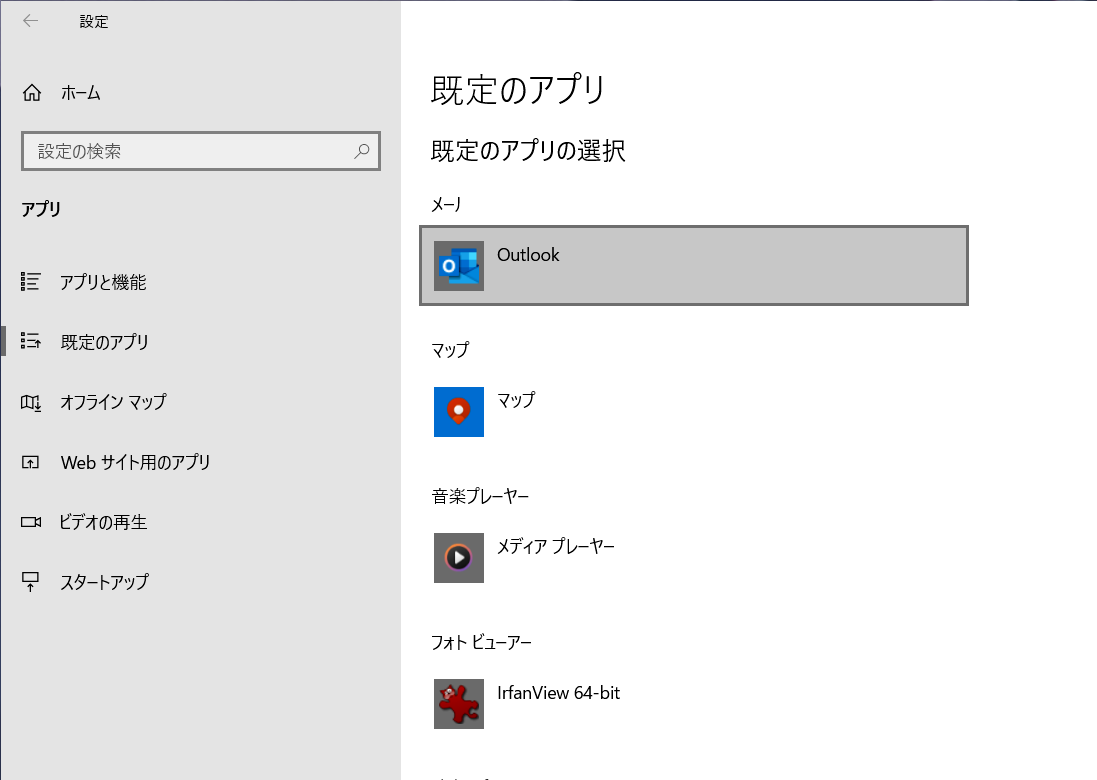
Task: Click the オフライン マップ sidebar icon
Action: pyautogui.click(x=31, y=402)
